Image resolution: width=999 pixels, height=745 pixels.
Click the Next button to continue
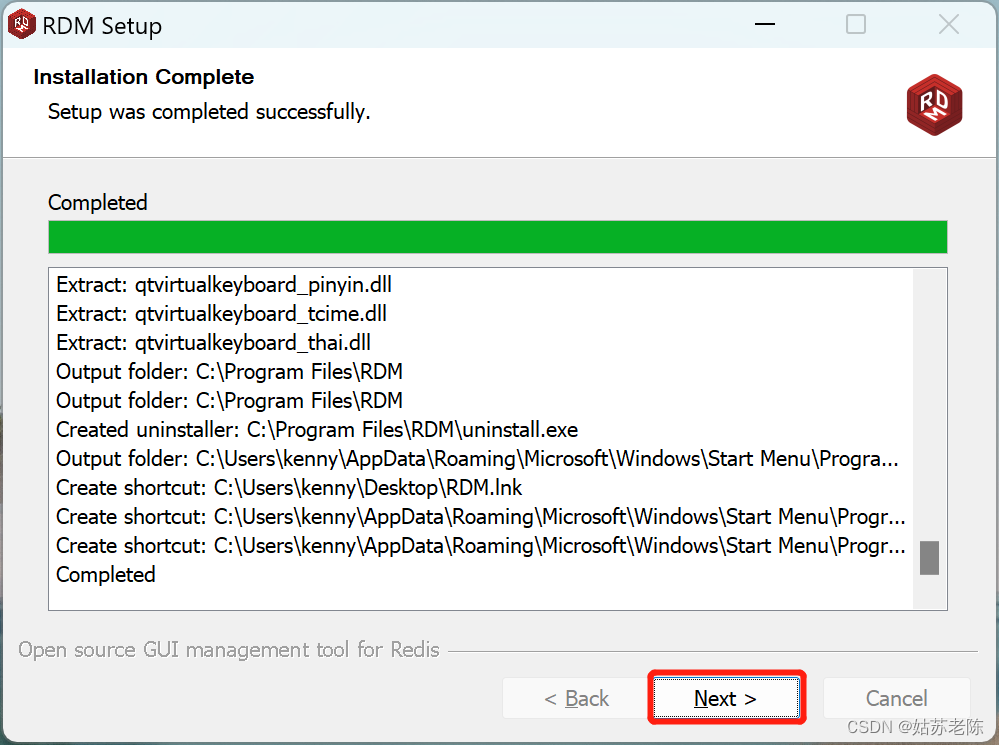click(726, 697)
